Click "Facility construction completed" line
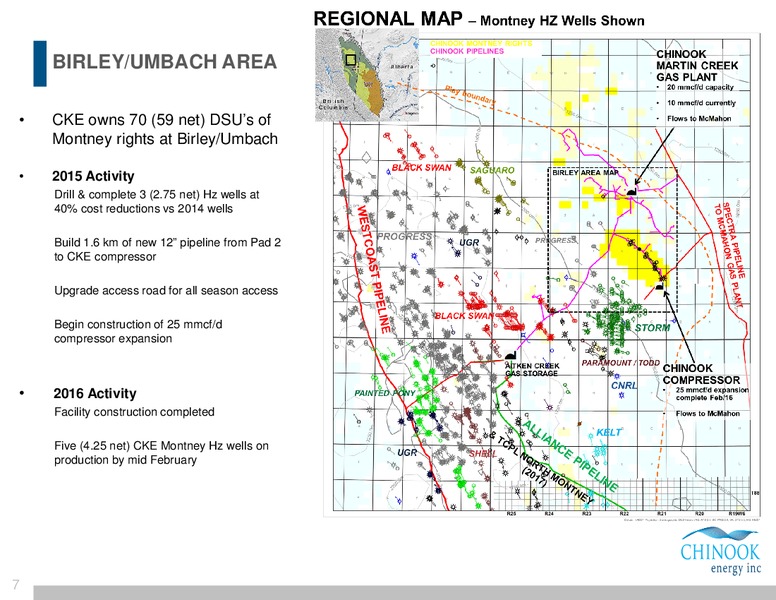Image resolution: width=776 pixels, height=600 pixels. pos(134,412)
